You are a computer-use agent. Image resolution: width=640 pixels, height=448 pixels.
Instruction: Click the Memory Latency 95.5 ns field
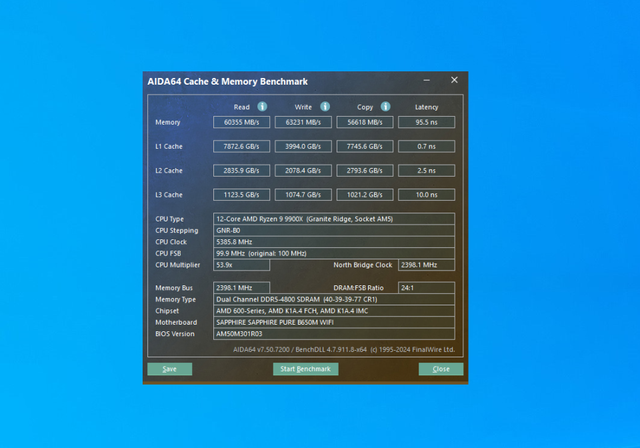point(427,122)
